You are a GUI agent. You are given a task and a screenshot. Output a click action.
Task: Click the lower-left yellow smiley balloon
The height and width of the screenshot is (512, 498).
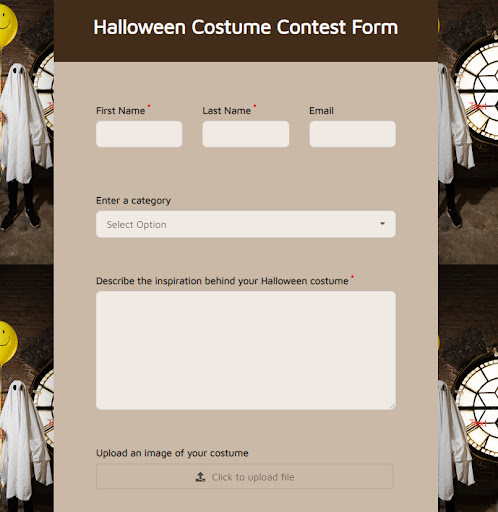coord(7,342)
